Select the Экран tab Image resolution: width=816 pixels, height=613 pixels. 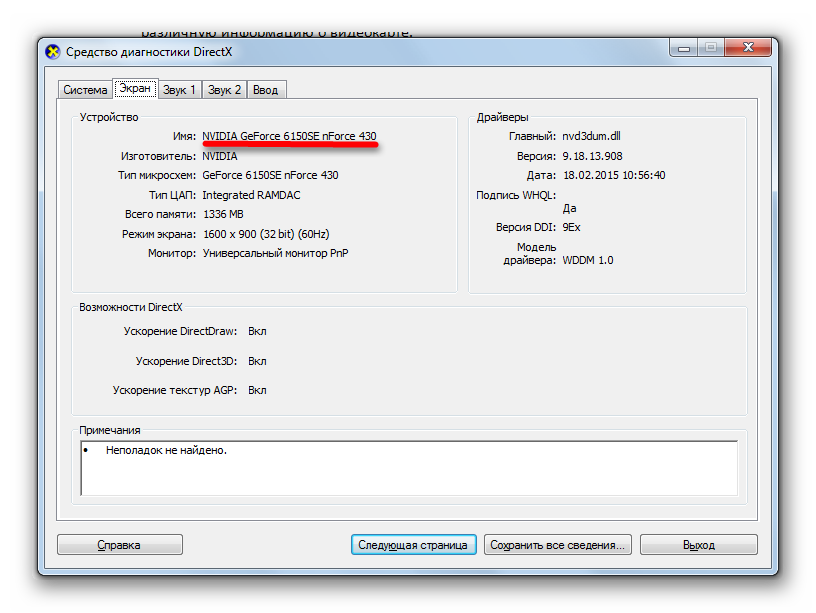(134, 88)
